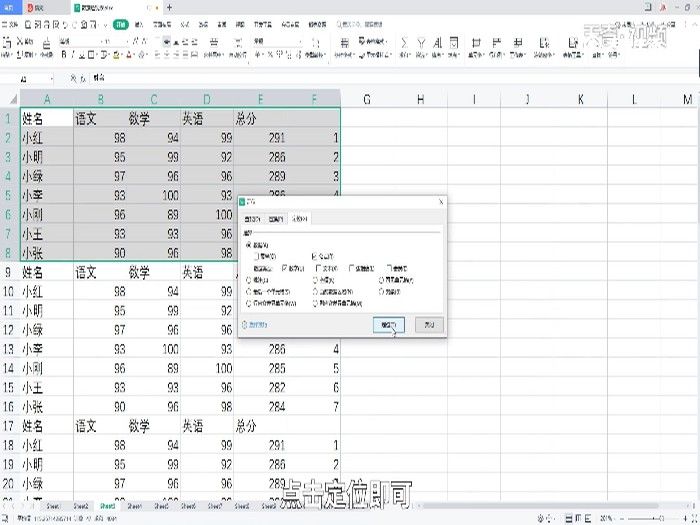This screenshot has width=700, height=525.
Task: Toggle the Logical values checkbox in dialog
Action: click(352, 268)
